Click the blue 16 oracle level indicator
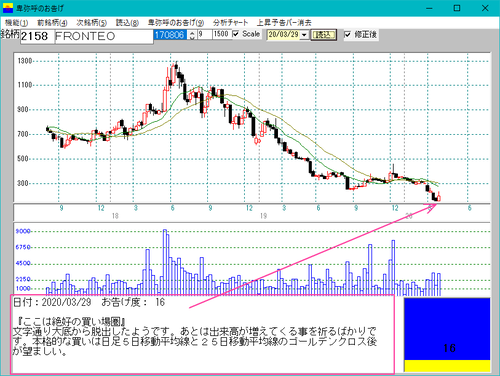Image resolution: width=500 pixels, height=376 pixels. (x=447, y=329)
